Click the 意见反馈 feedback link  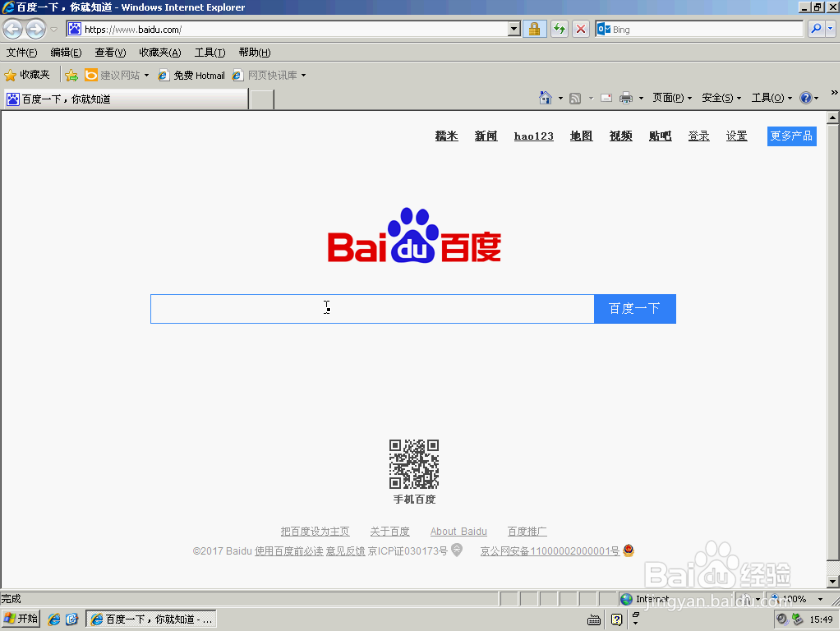point(346,551)
